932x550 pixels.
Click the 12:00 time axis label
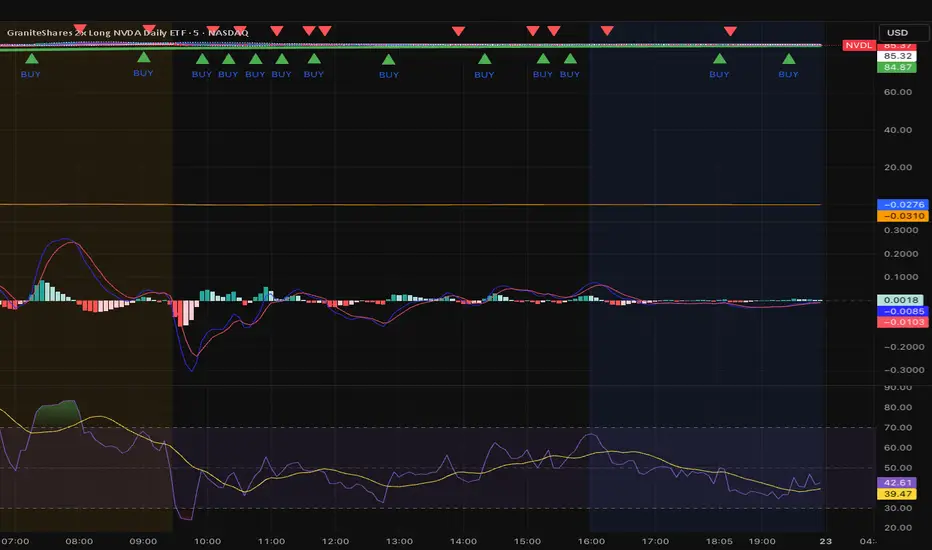(x=335, y=540)
